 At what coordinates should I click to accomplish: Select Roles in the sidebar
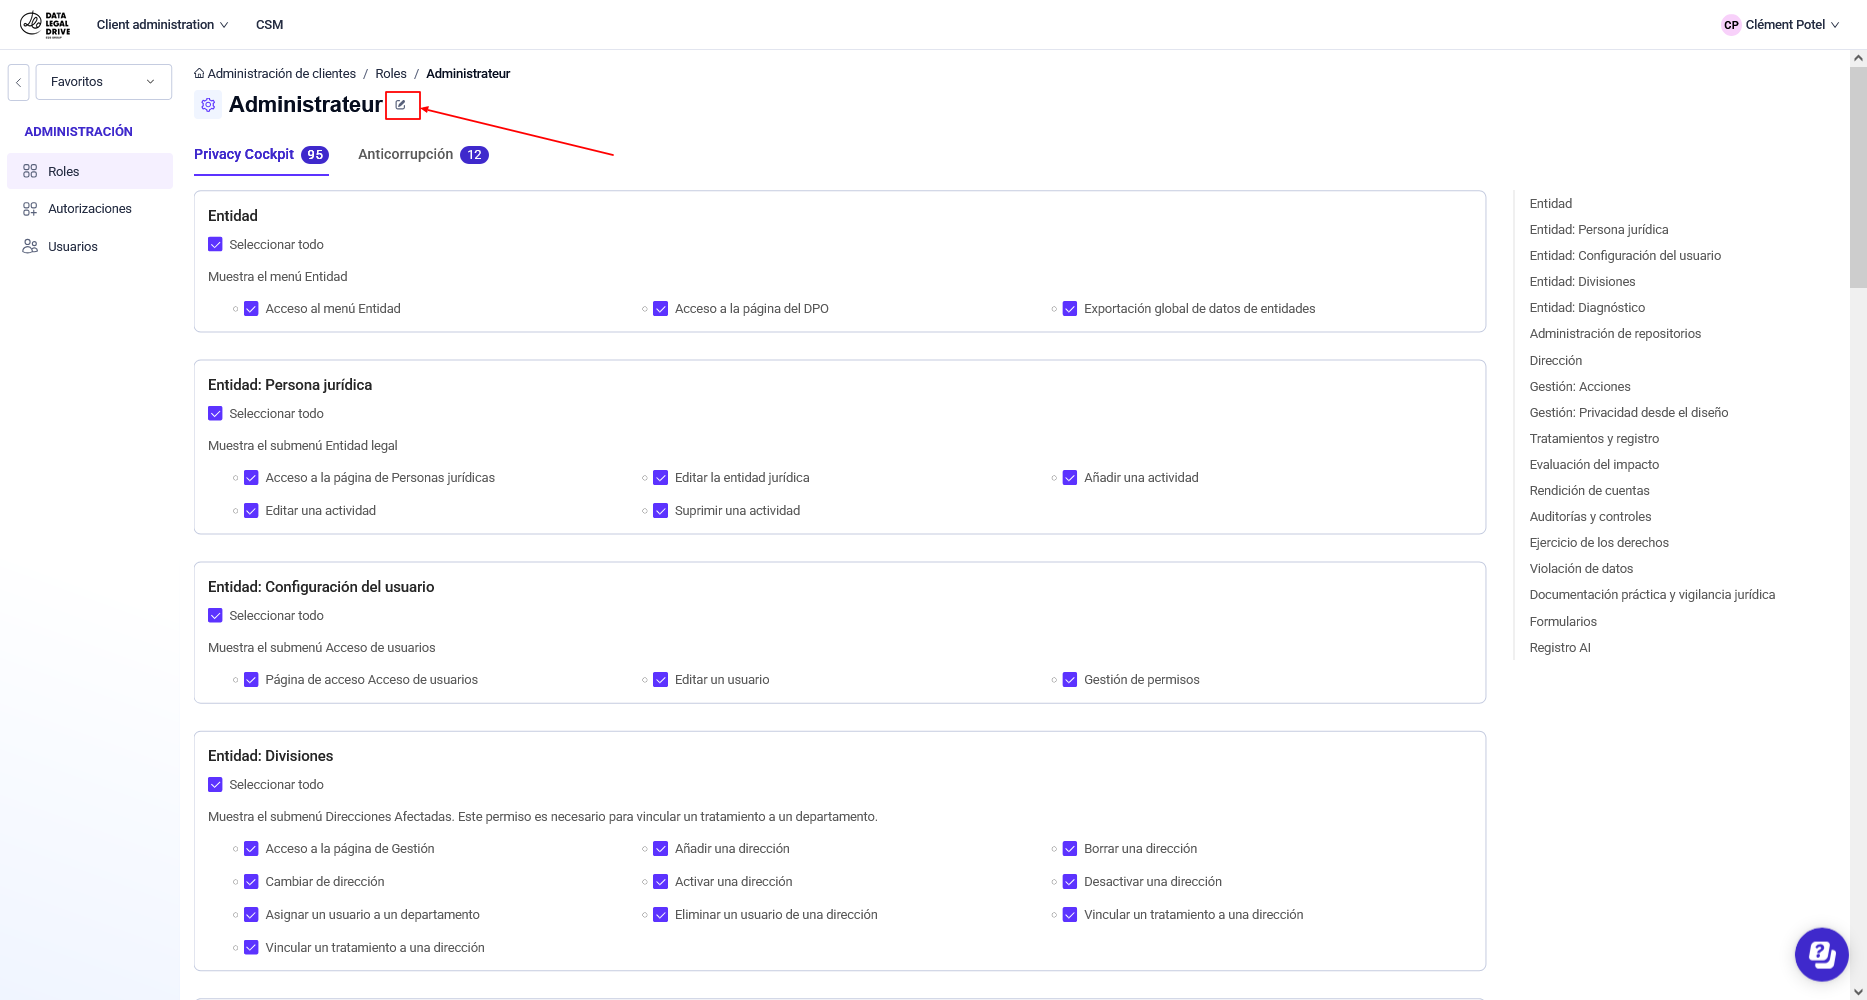[90, 171]
